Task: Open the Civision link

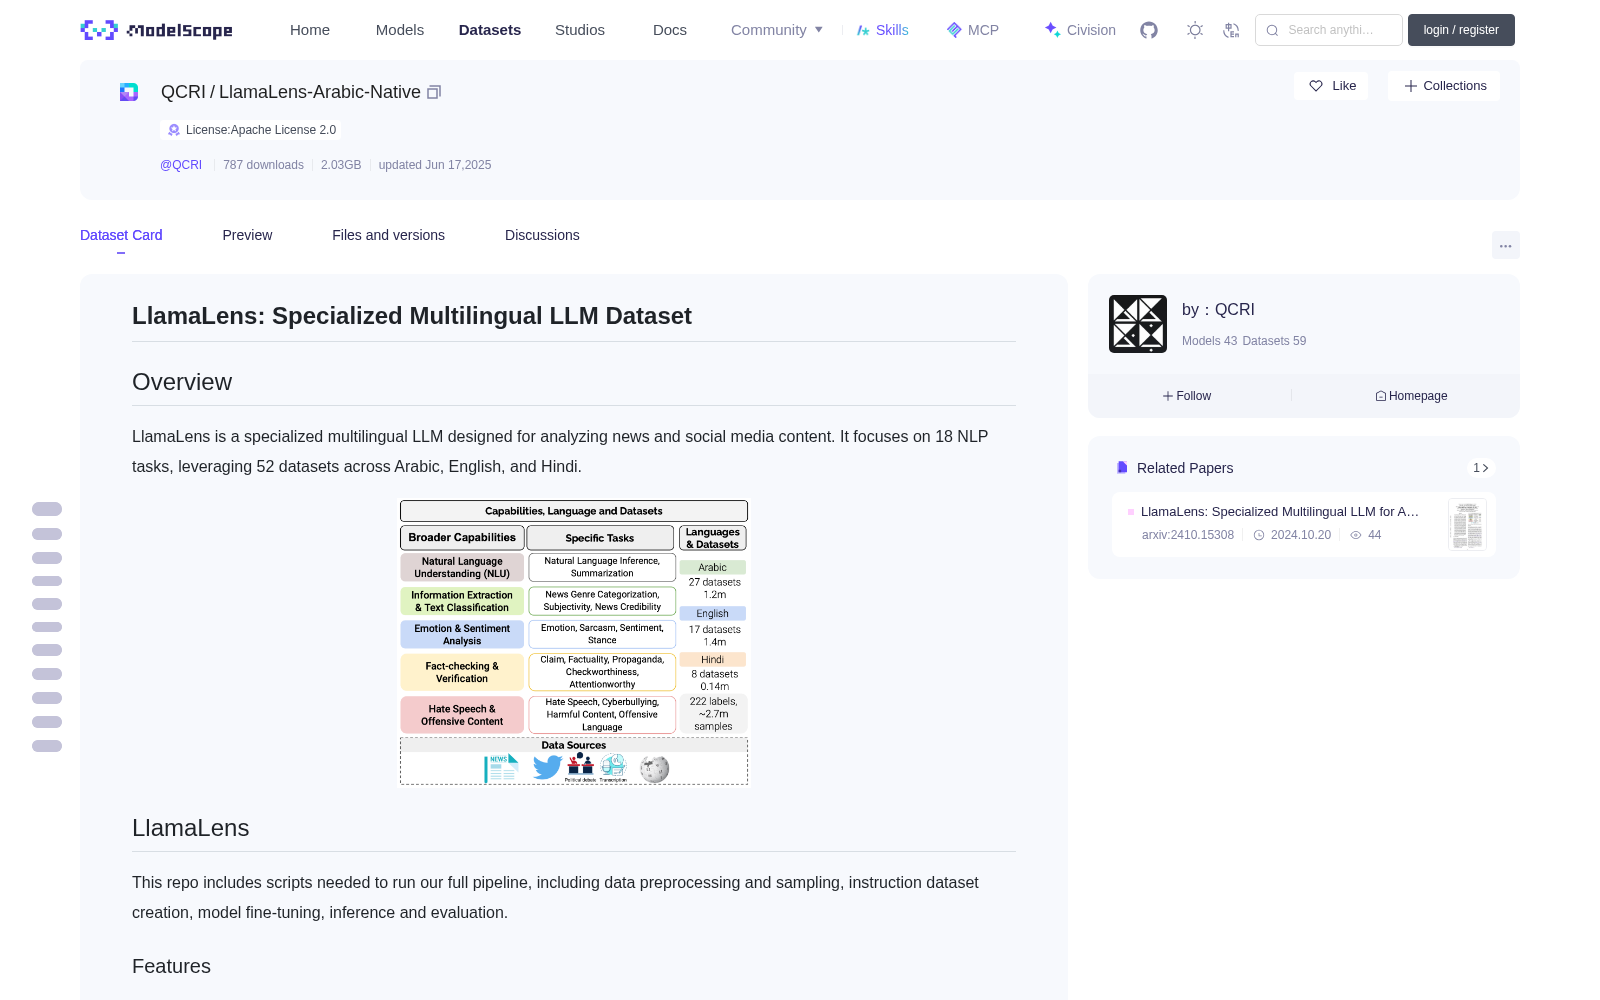Action: tap(1080, 30)
